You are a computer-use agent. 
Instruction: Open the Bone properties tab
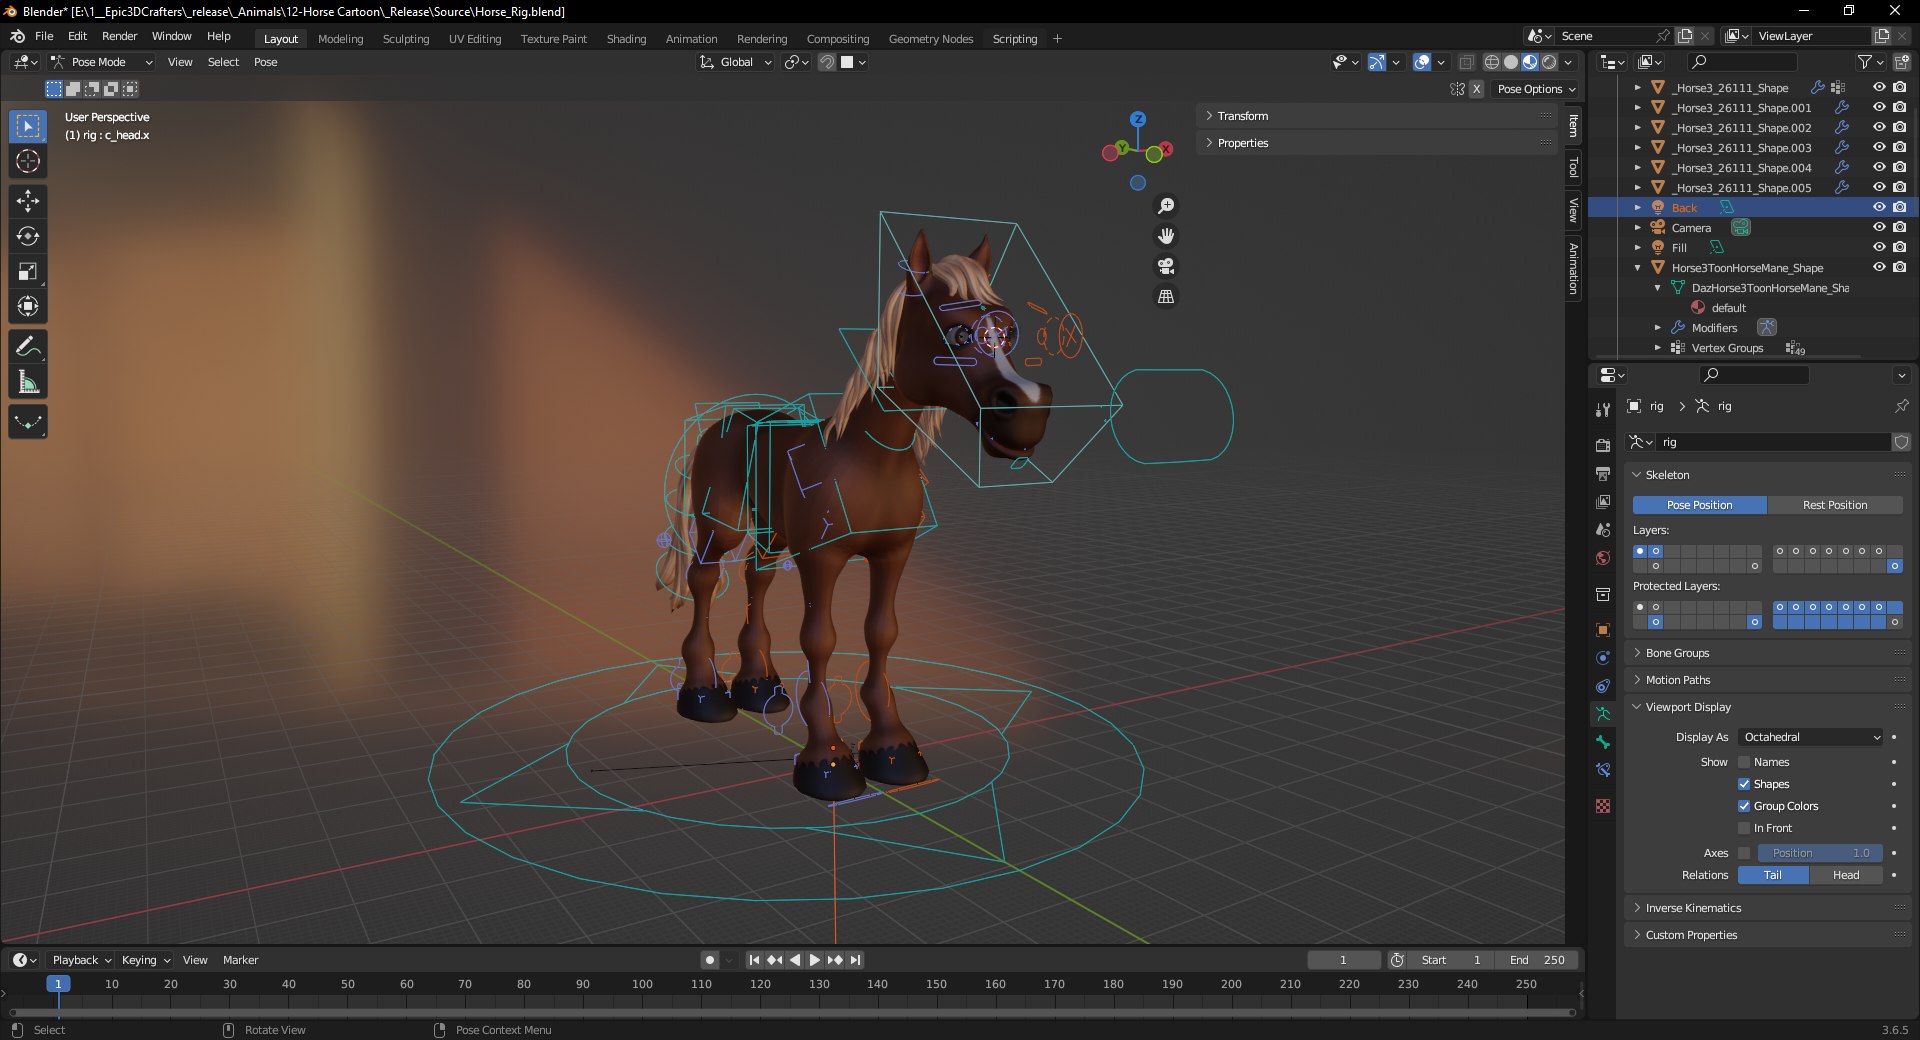[x=1603, y=742]
